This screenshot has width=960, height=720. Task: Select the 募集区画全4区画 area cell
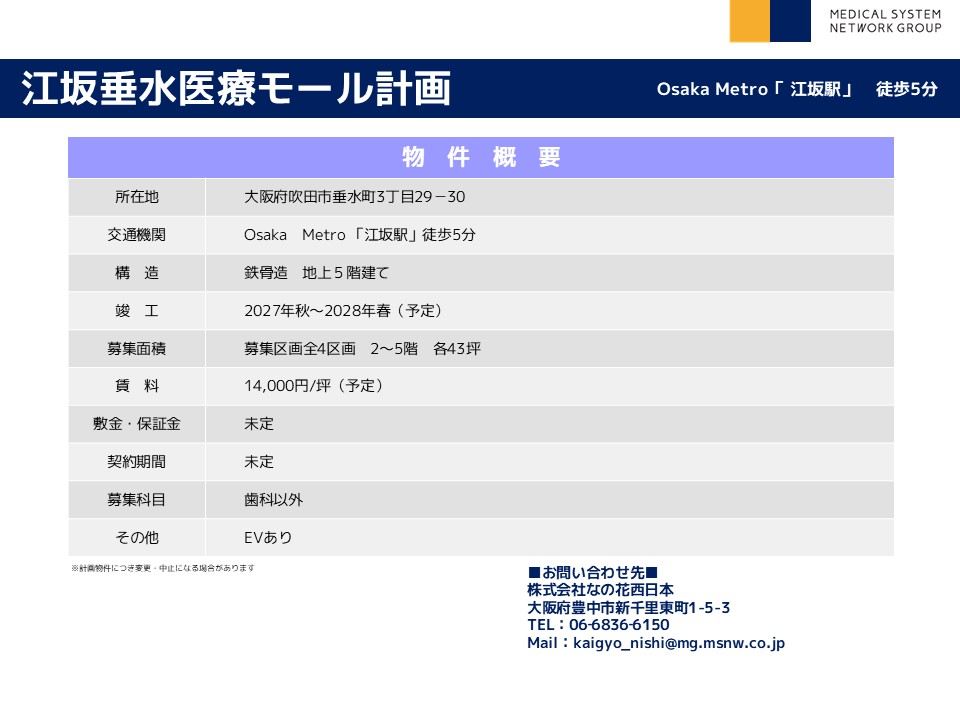pyautogui.click(x=362, y=348)
